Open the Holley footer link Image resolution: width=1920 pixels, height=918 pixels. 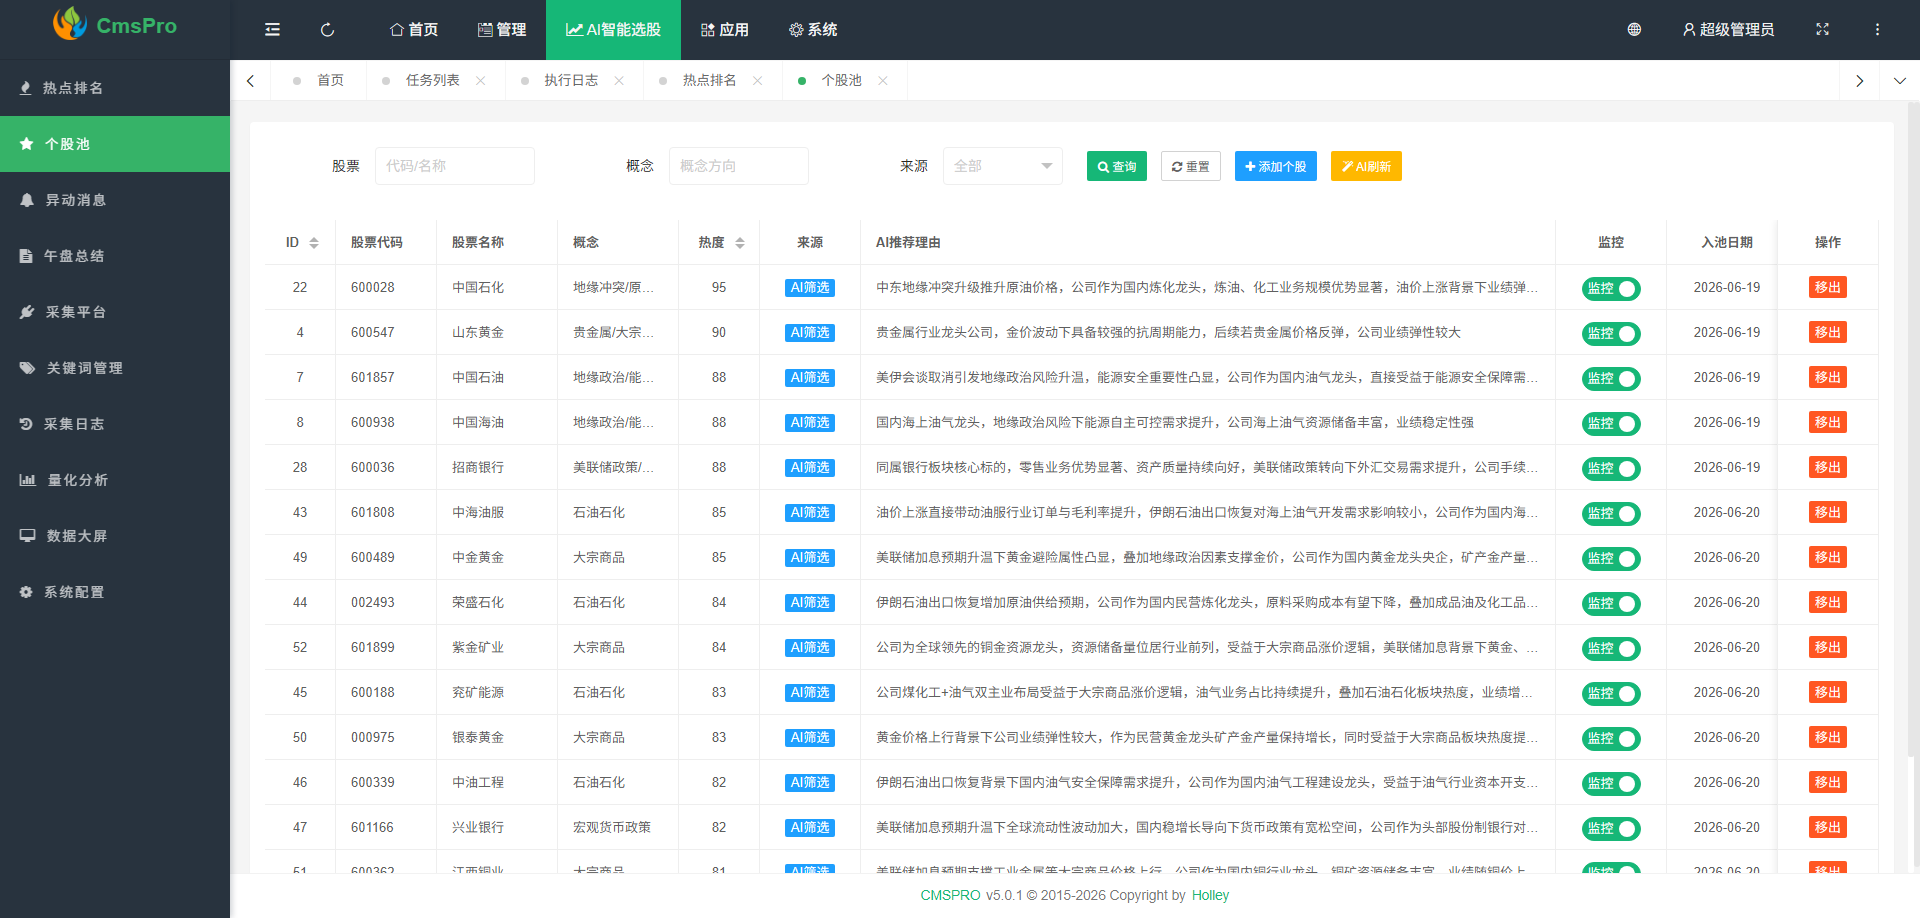pyautogui.click(x=1210, y=896)
